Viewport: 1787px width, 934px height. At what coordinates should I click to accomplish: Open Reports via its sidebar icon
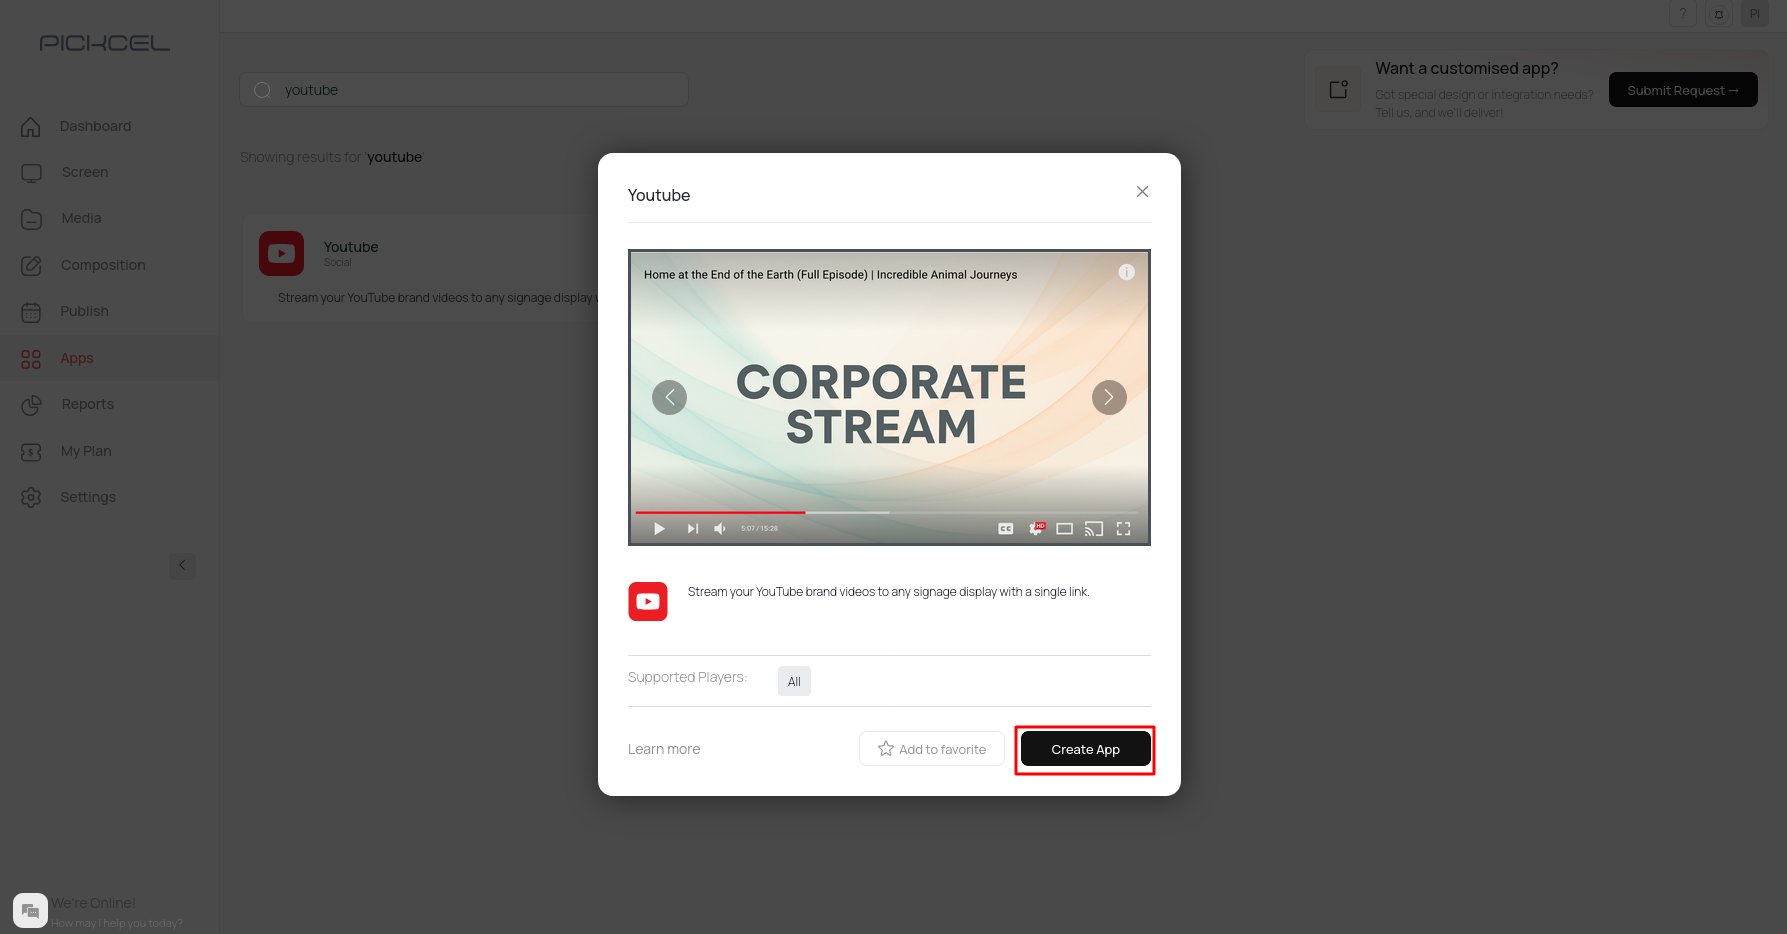31,404
